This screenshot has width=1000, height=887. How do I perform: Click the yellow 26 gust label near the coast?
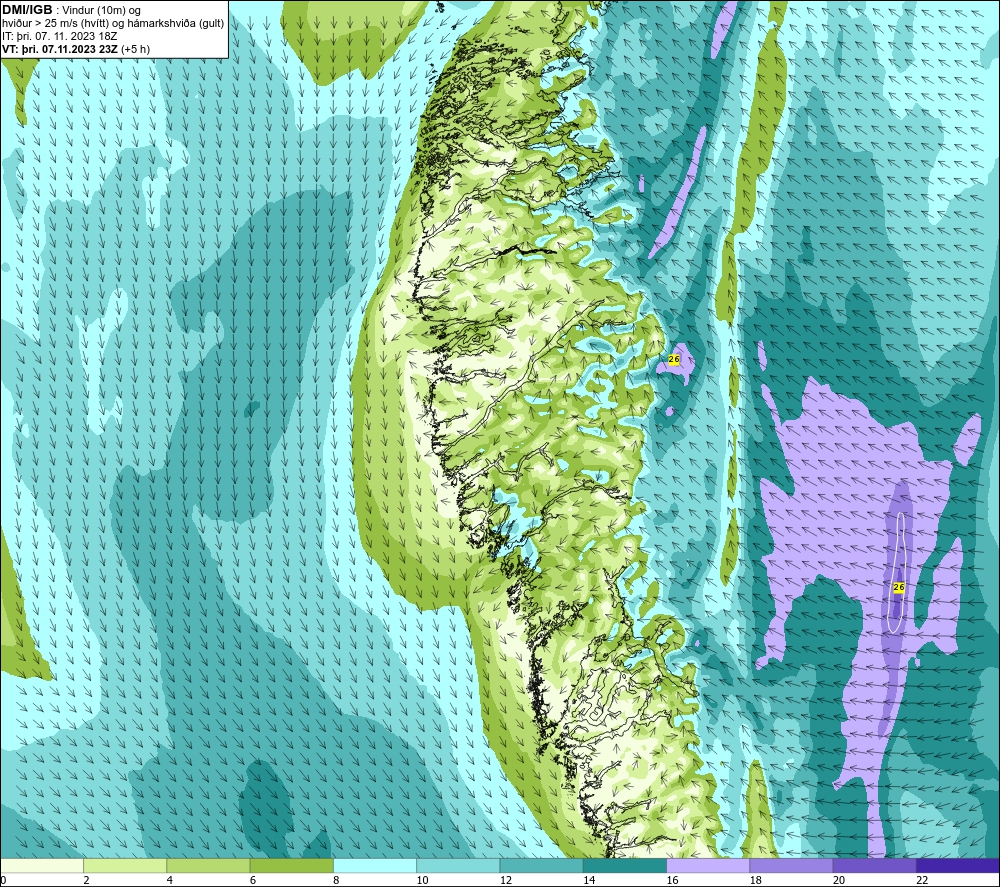pyautogui.click(x=673, y=360)
